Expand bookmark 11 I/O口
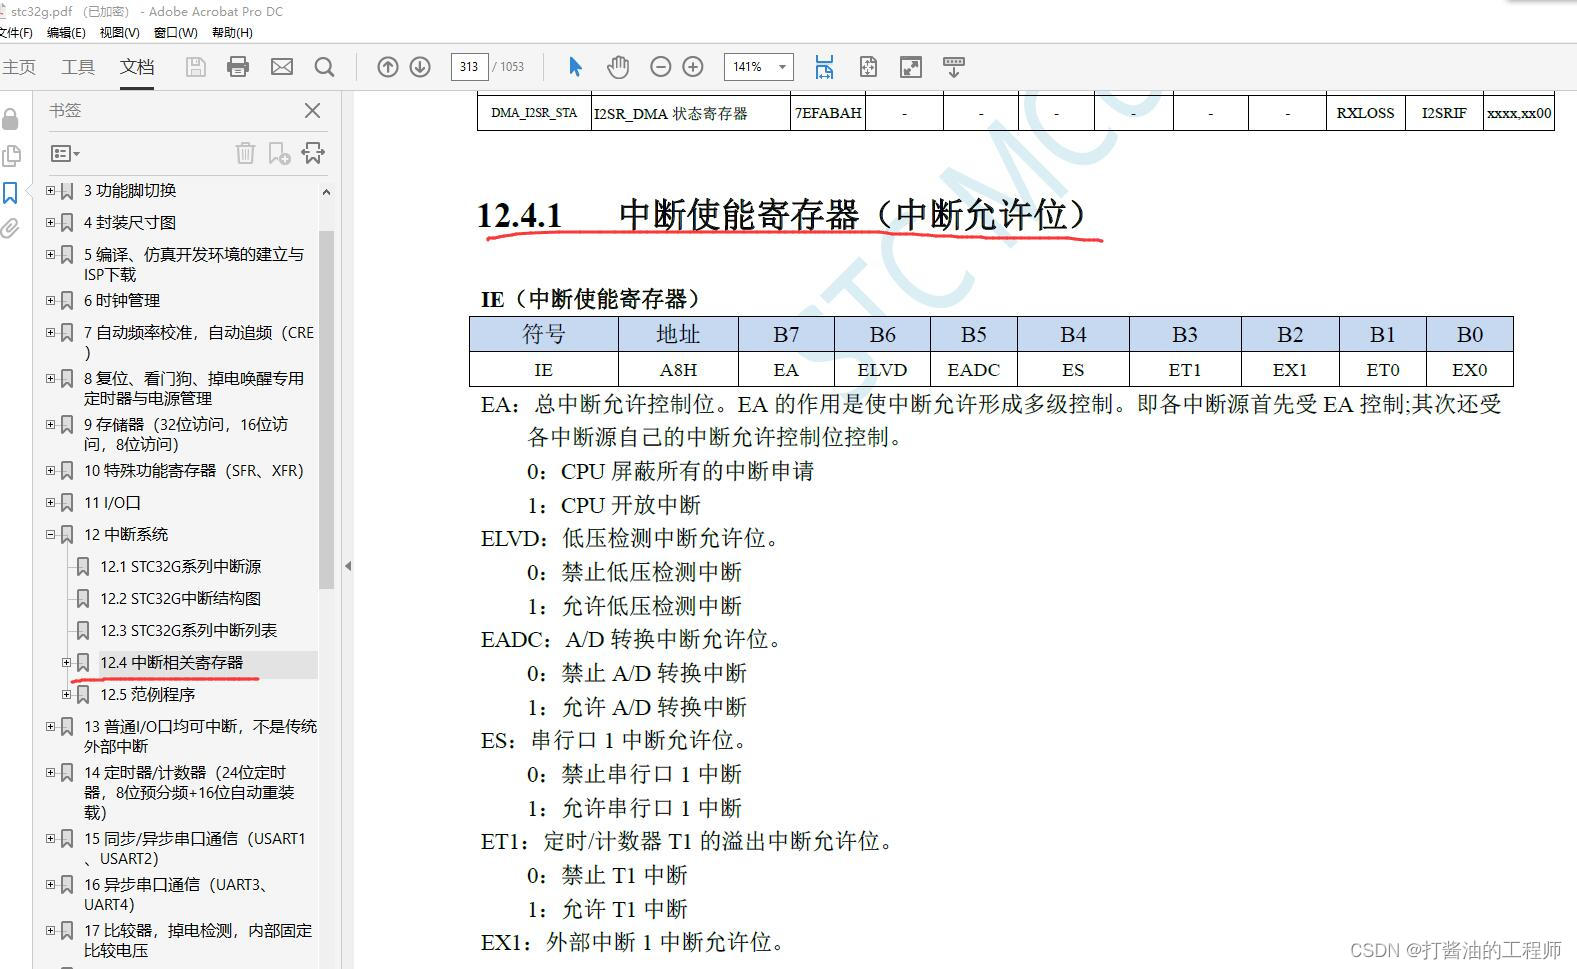This screenshot has width=1577, height=969. tap(50, 502)
